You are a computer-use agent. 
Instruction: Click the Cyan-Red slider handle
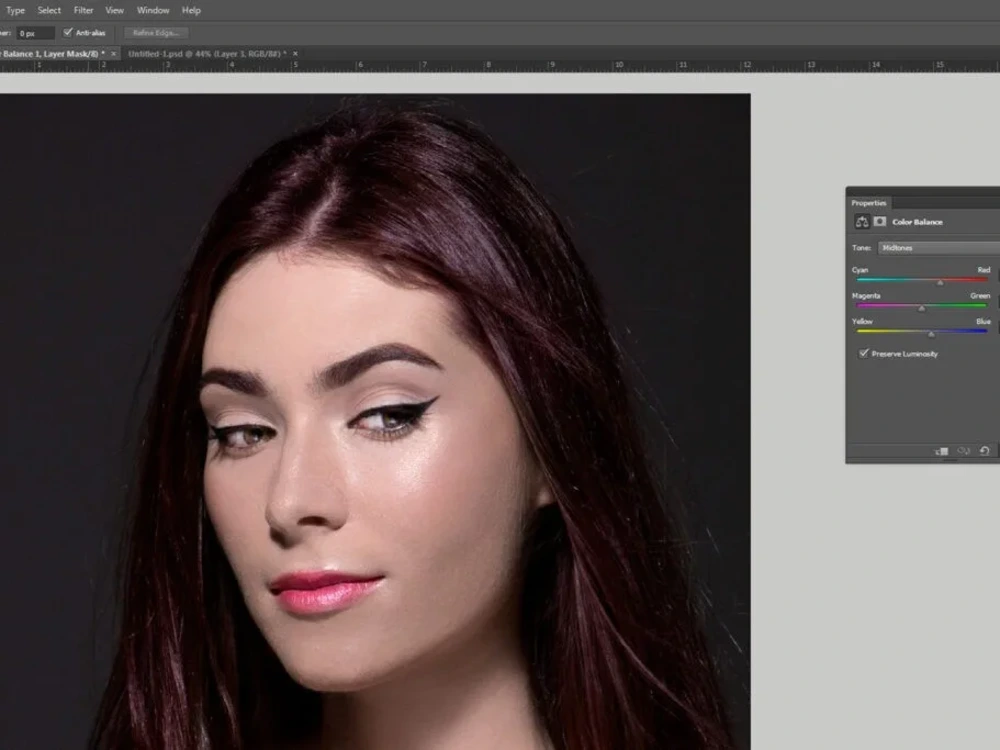click(x=939, y=282)
